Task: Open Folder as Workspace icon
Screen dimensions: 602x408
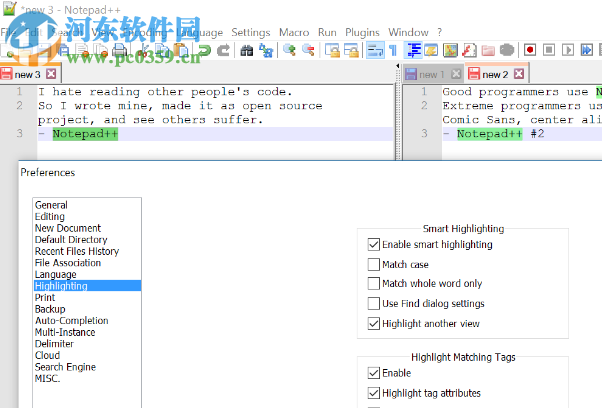Action: click(488, 50)
